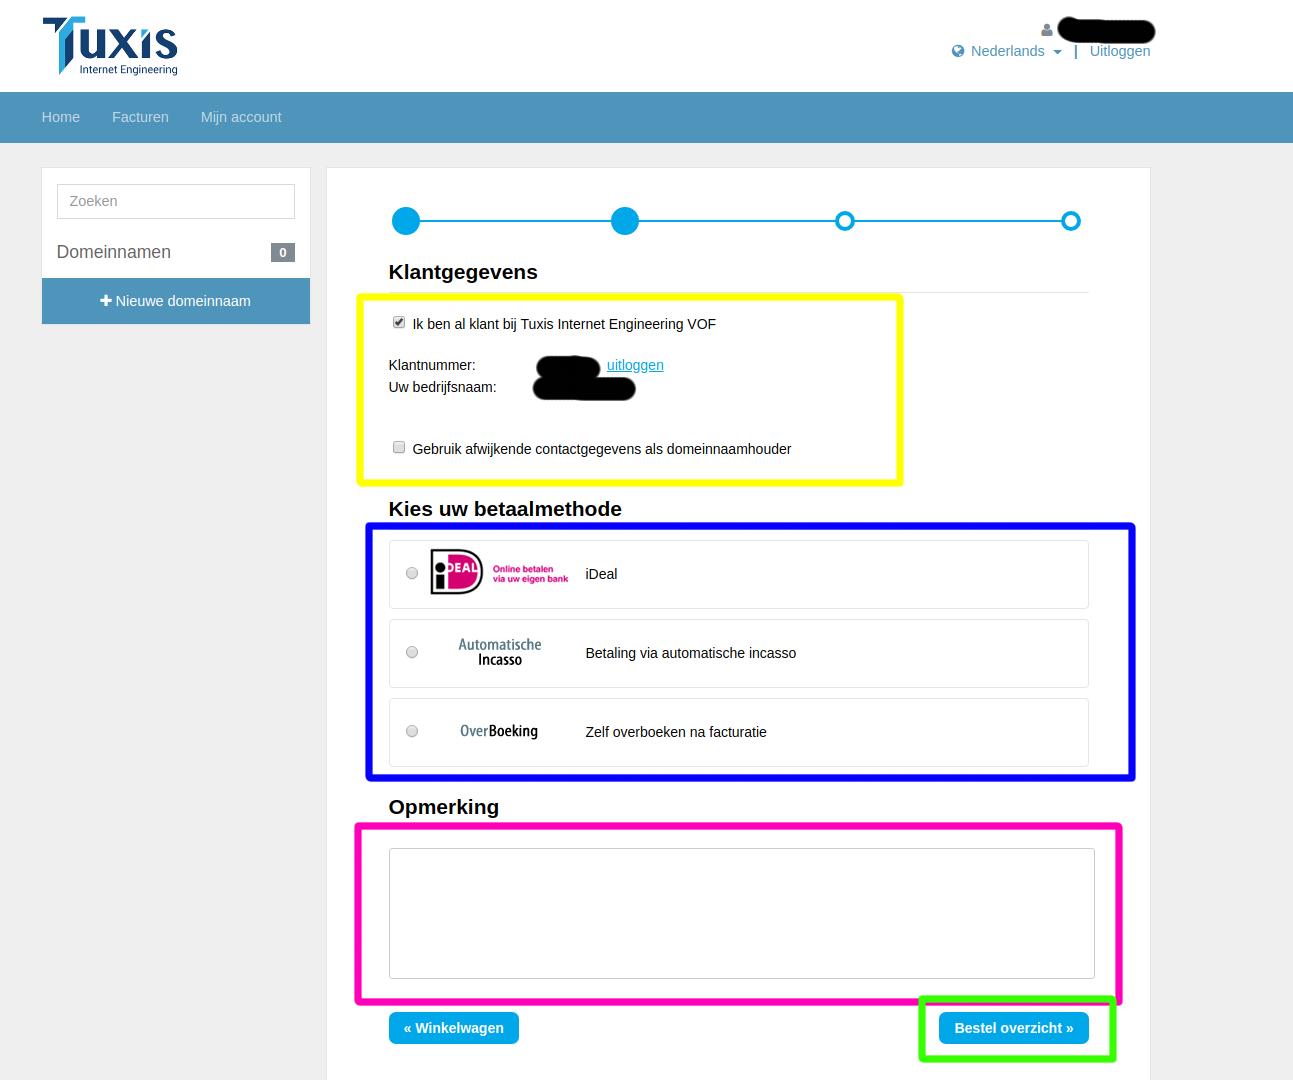Click the uitloggen link next to Klantnummer
Viewport: 1293px width, 1080px height.
pyautogui.click(x=635, y=365)
